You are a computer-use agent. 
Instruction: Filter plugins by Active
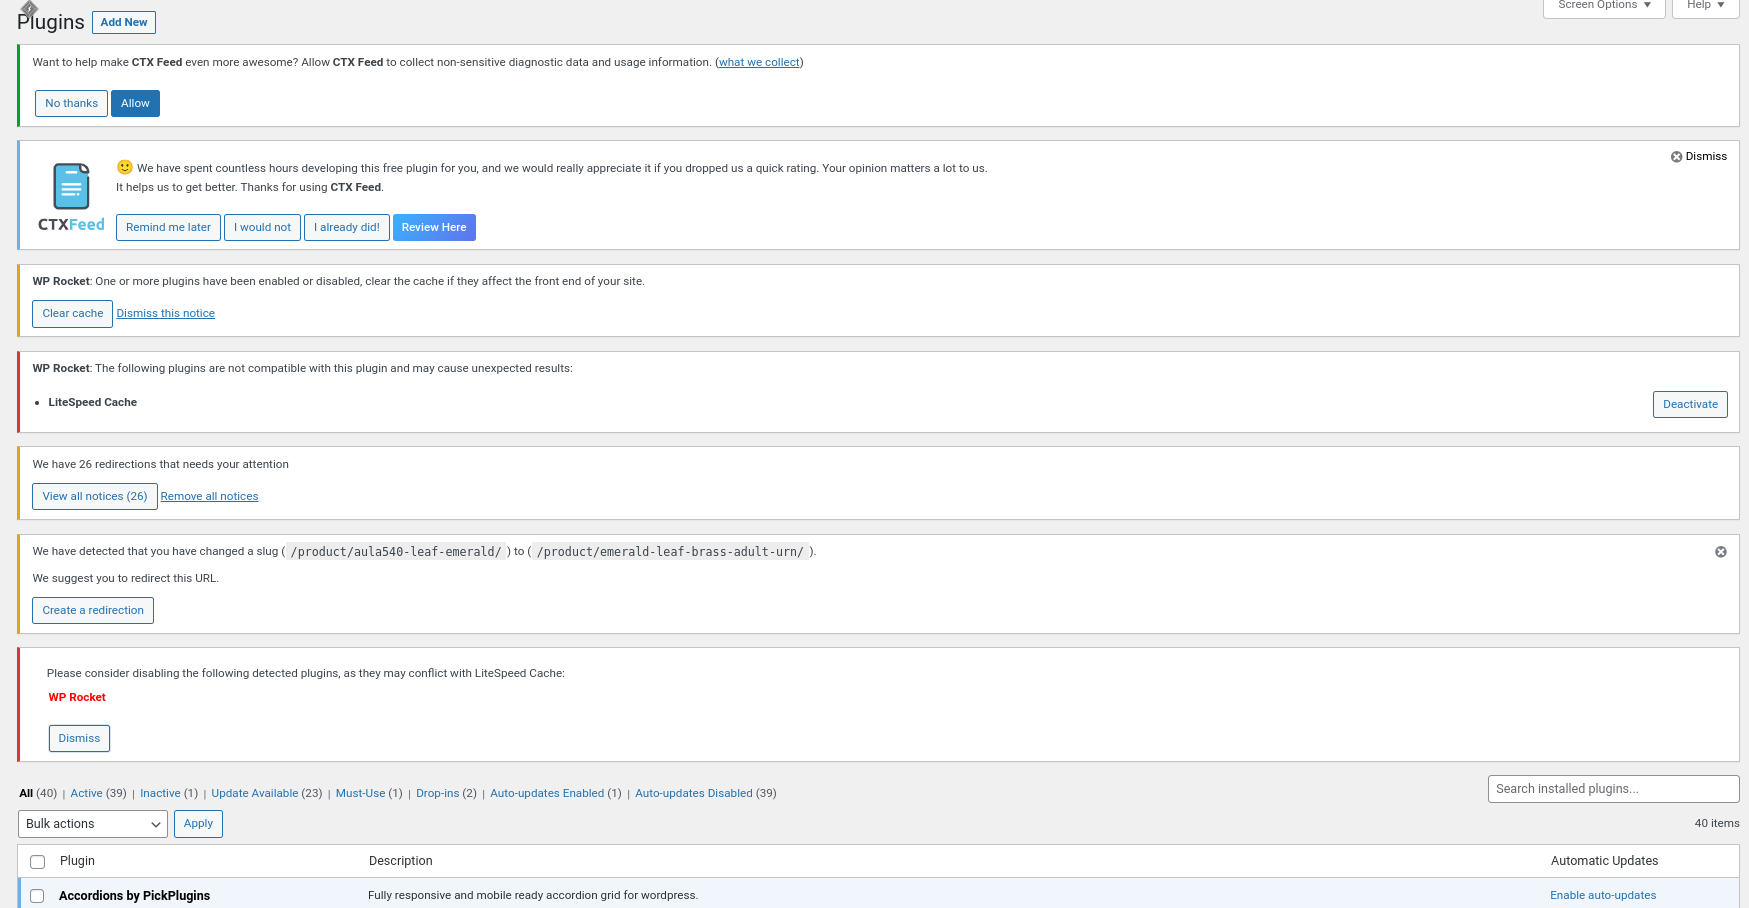click(x=86, y=794)
